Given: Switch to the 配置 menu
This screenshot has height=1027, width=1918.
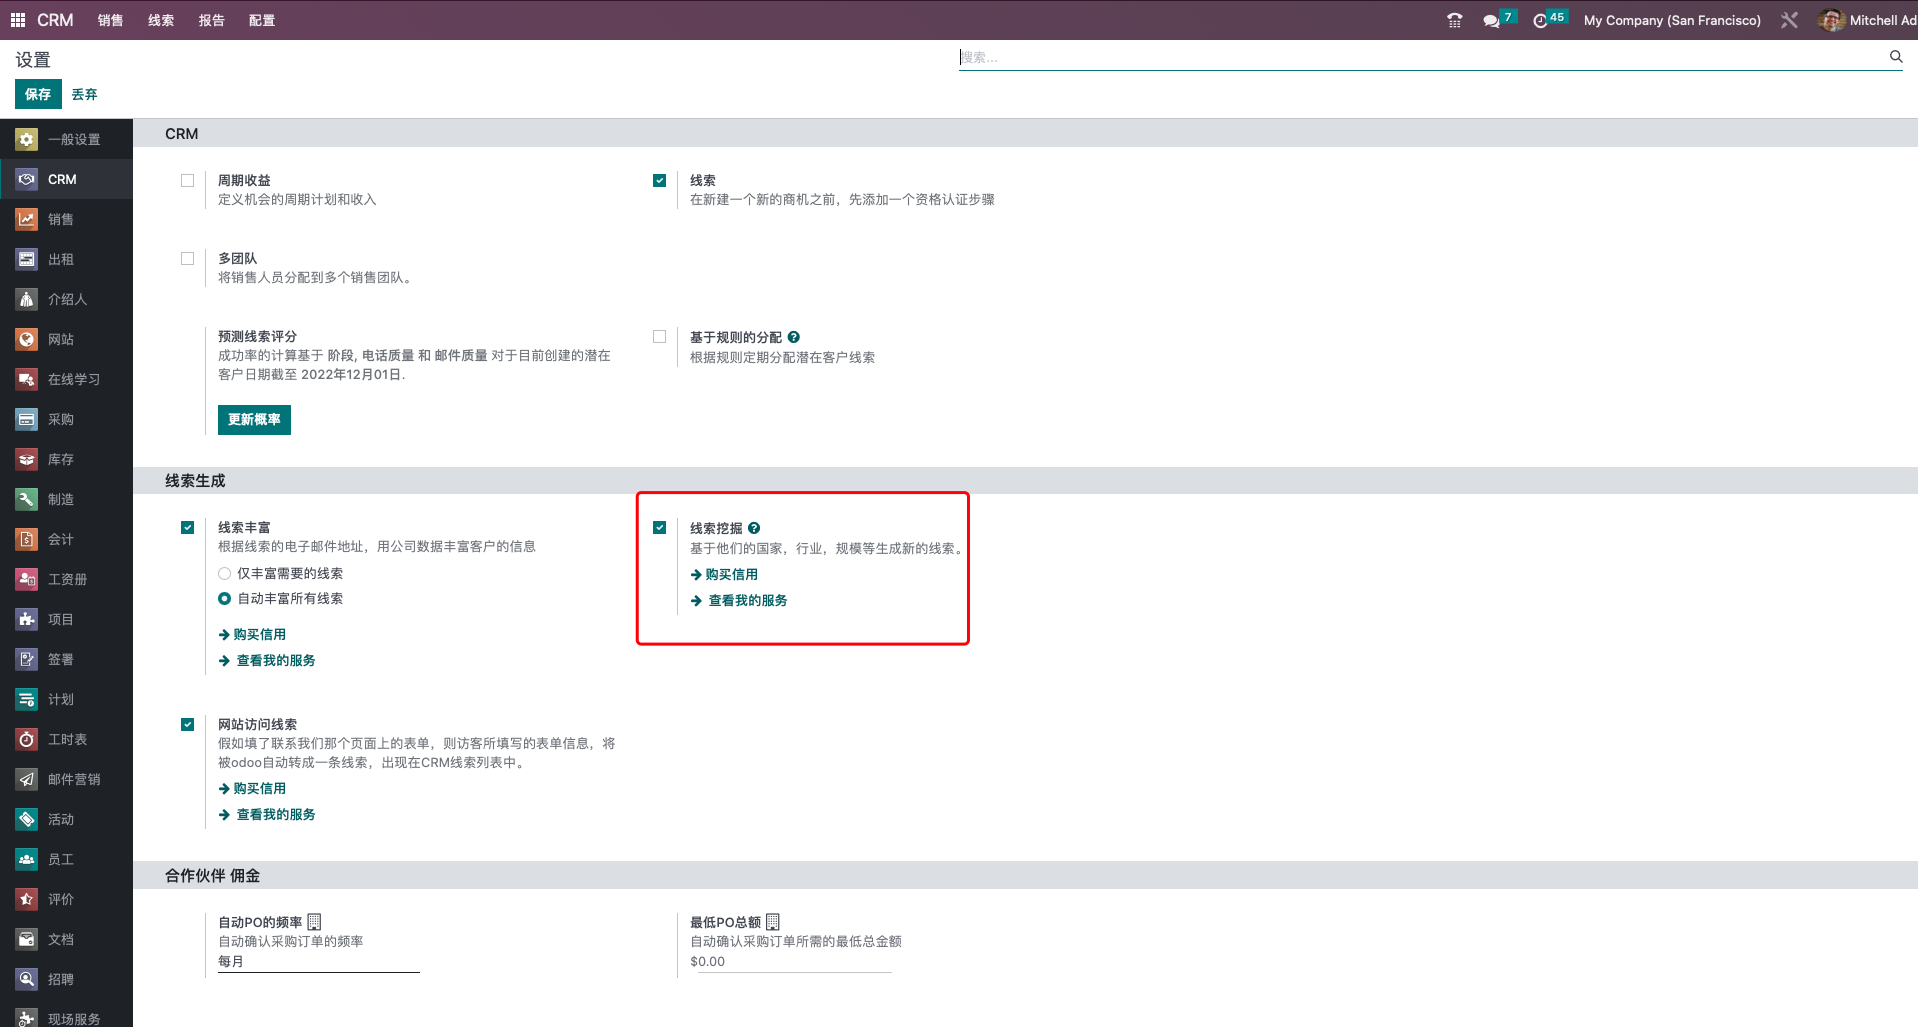Looking at the screenshot, I should tap(261, 20).
